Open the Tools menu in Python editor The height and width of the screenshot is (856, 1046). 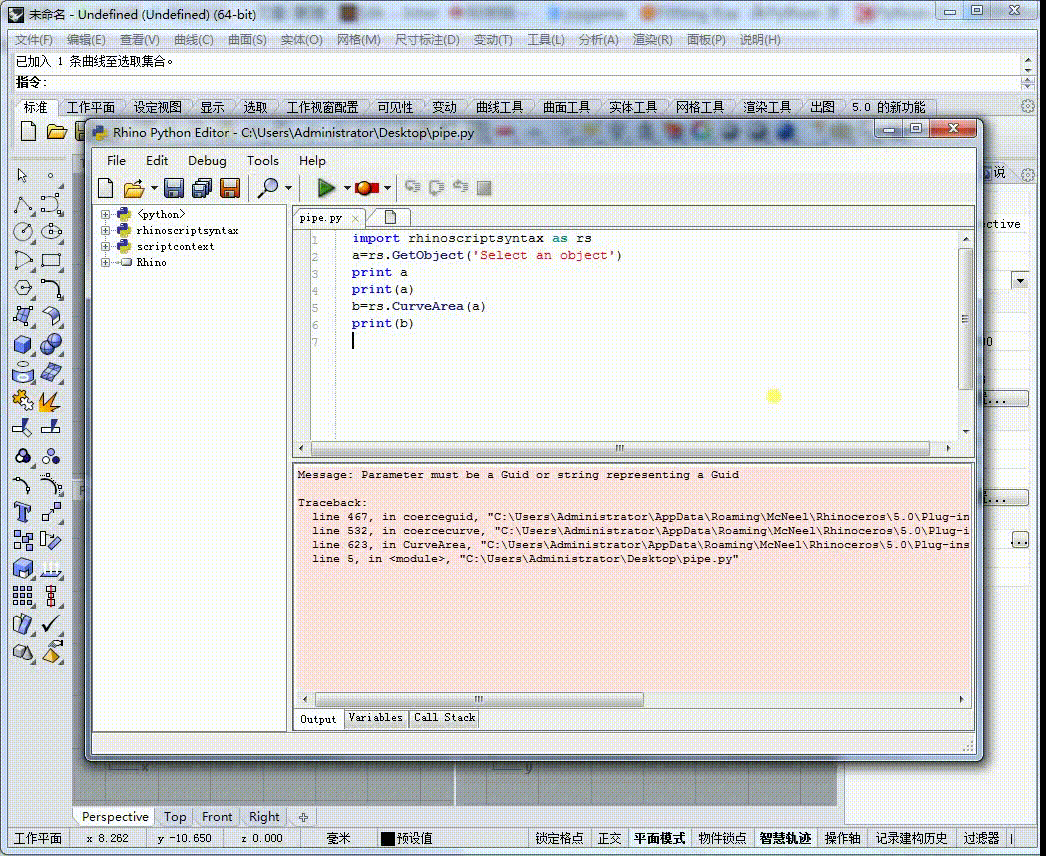pyautogui.click(x=263, y=161)
